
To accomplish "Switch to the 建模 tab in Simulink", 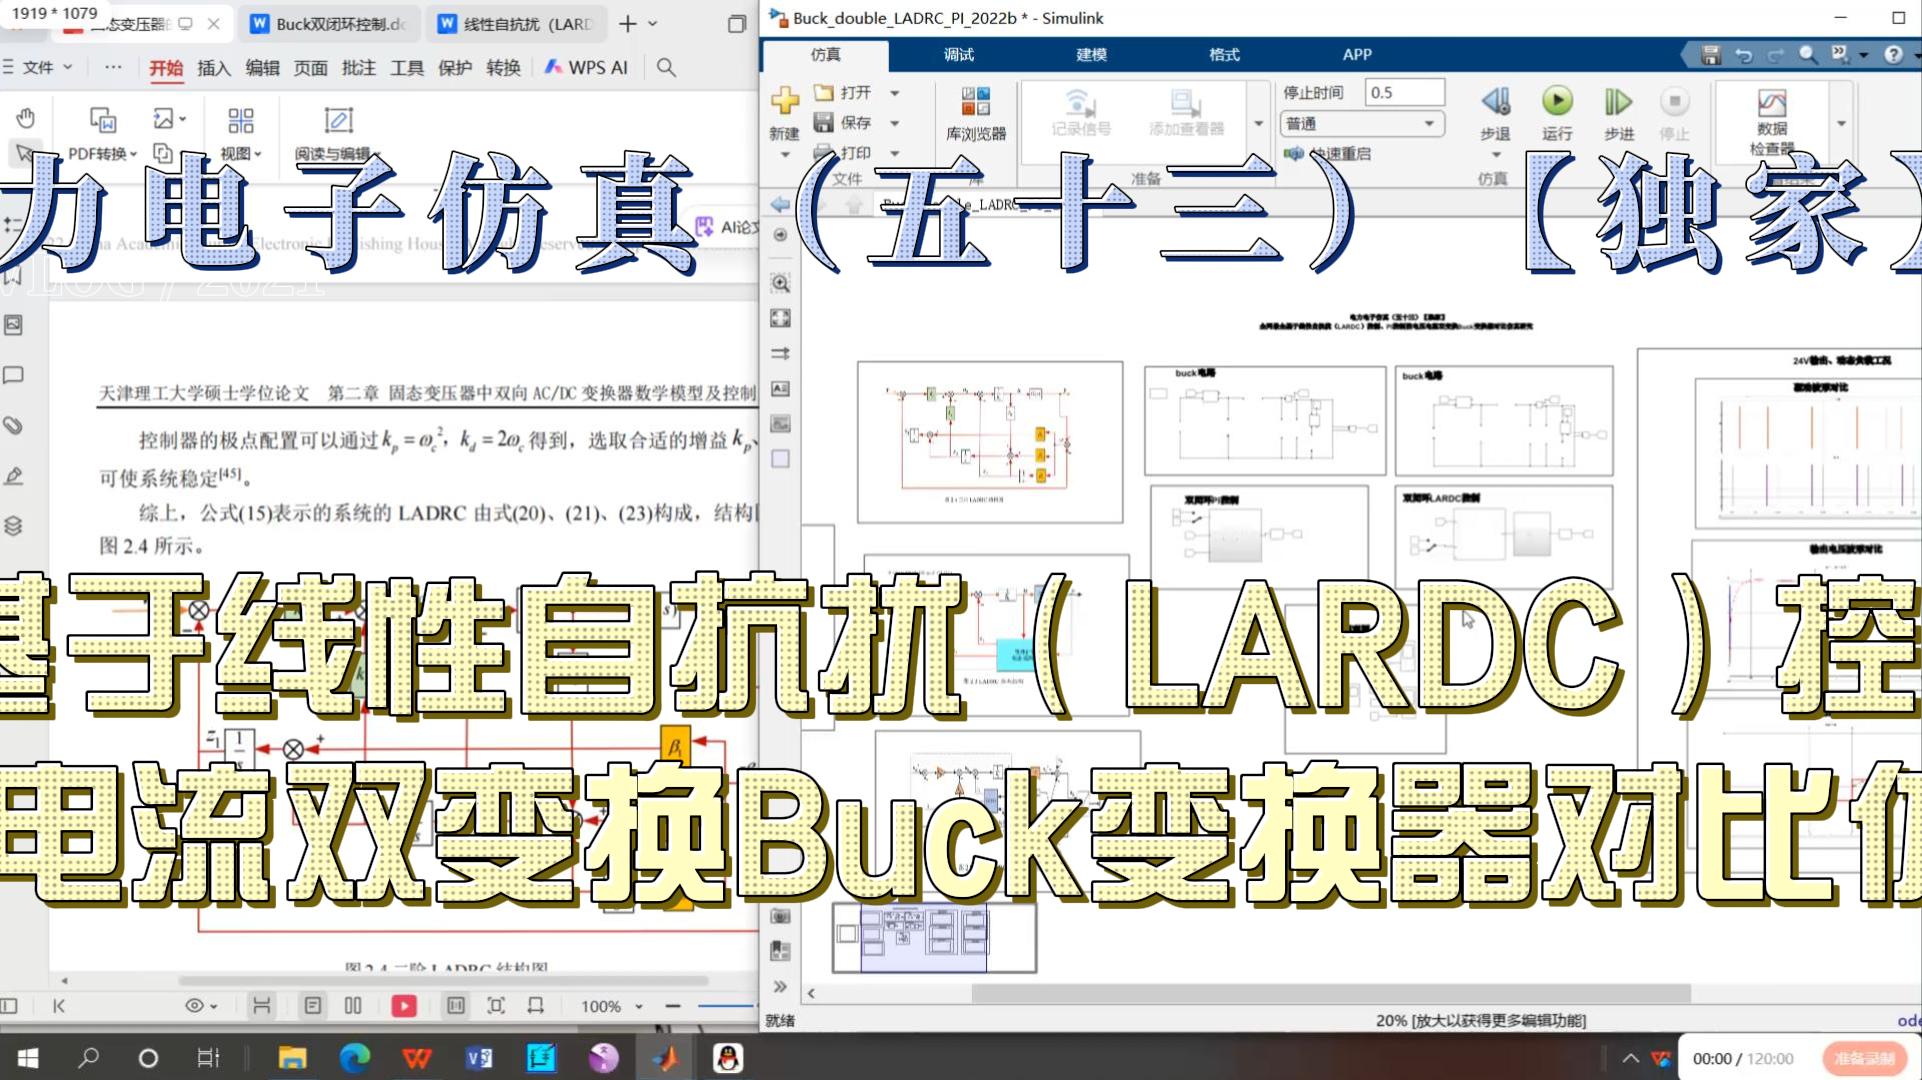I will tap(1091, 54).
